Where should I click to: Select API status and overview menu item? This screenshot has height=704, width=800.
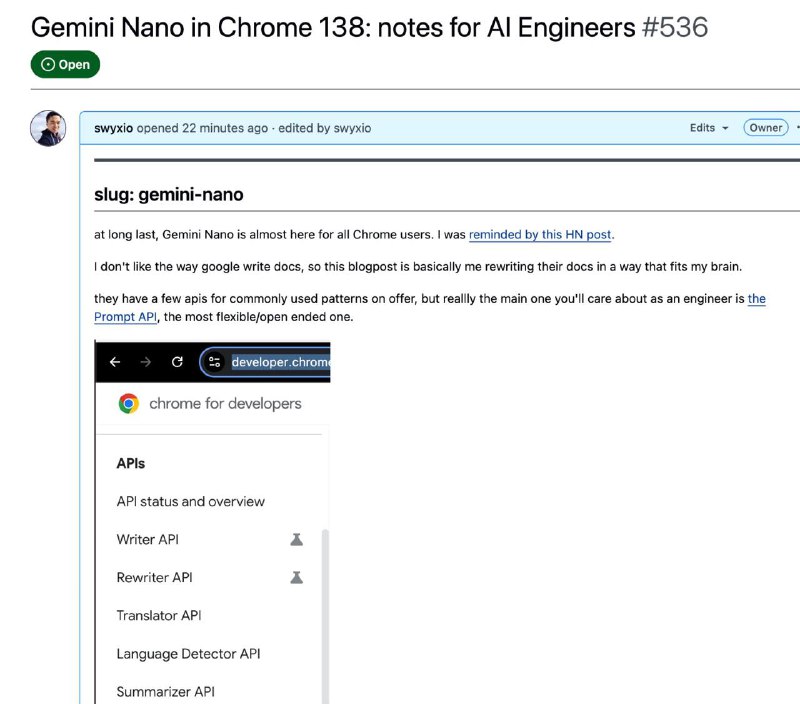190,501
